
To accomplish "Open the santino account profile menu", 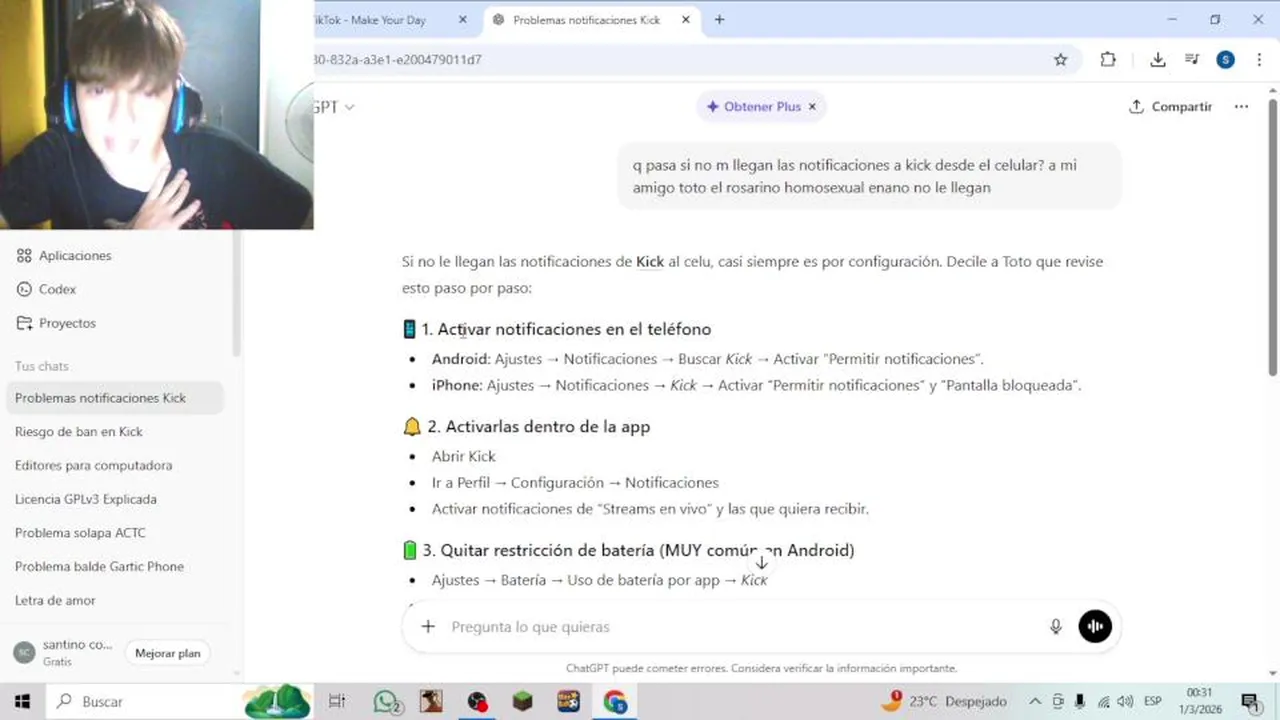I will (64, 653).
